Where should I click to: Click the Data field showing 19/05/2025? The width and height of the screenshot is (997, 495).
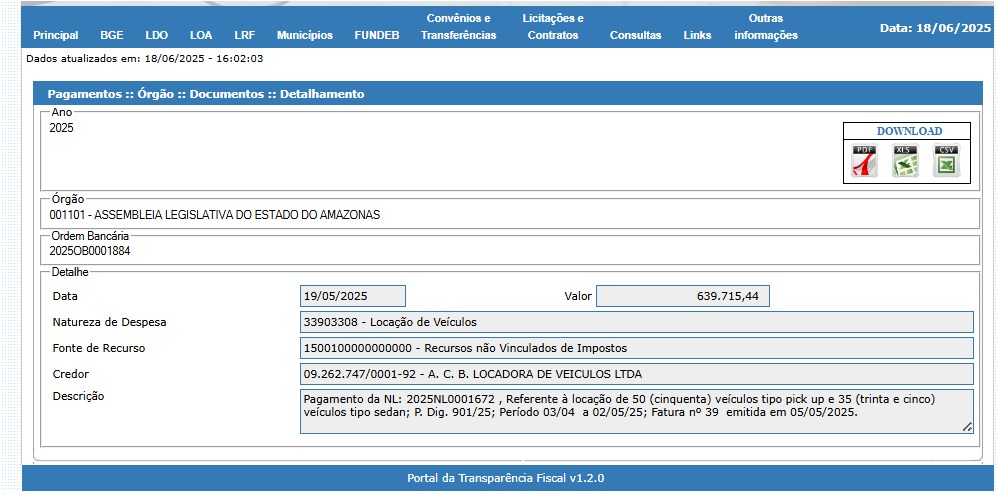pyautogui.click(x=353, y=296)
